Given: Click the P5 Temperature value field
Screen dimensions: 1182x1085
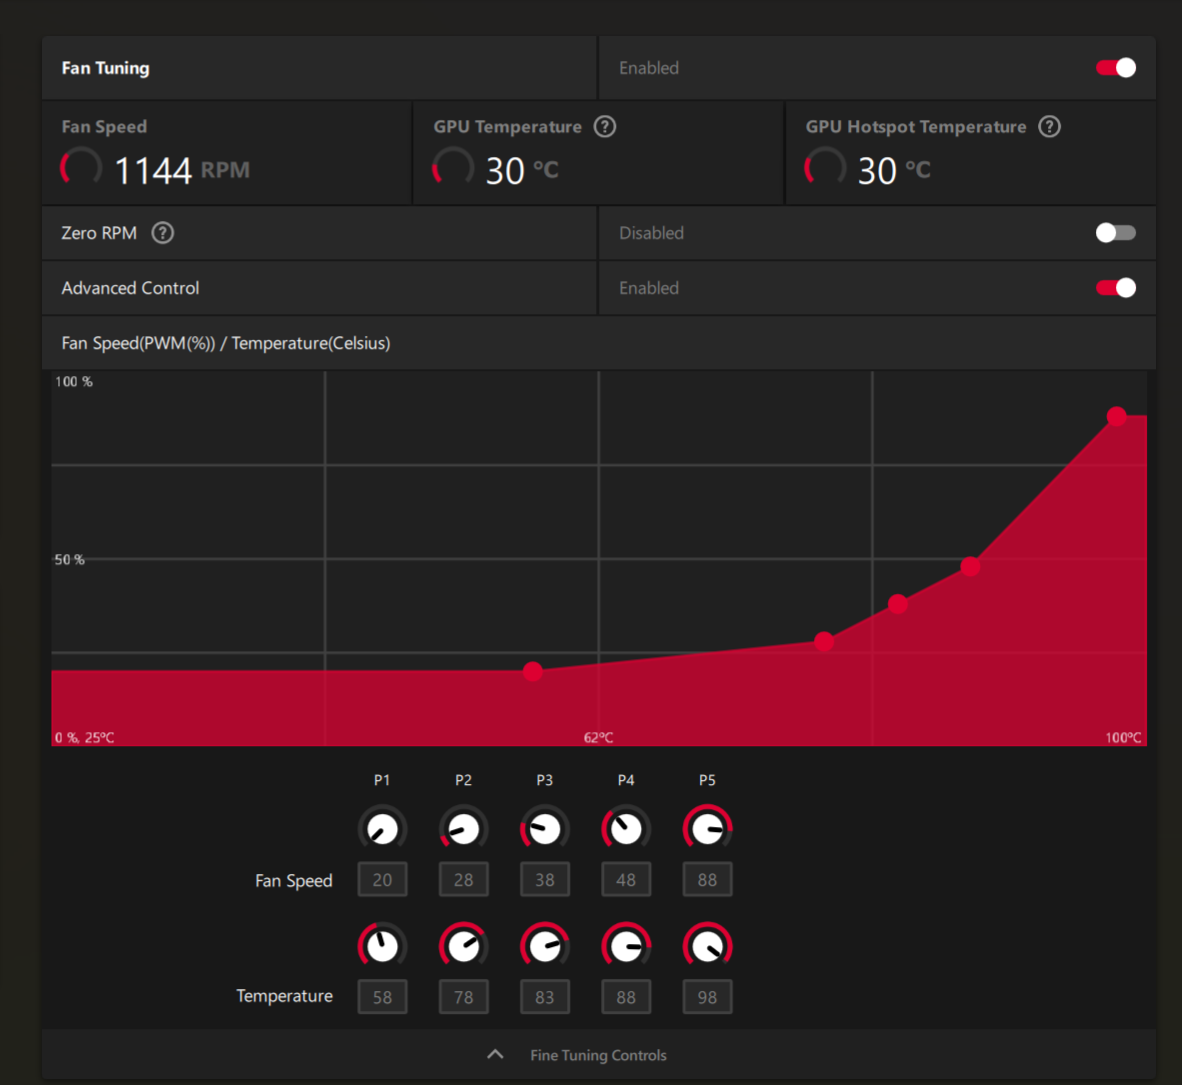Looking at the screenshot, I should [707, 997].
